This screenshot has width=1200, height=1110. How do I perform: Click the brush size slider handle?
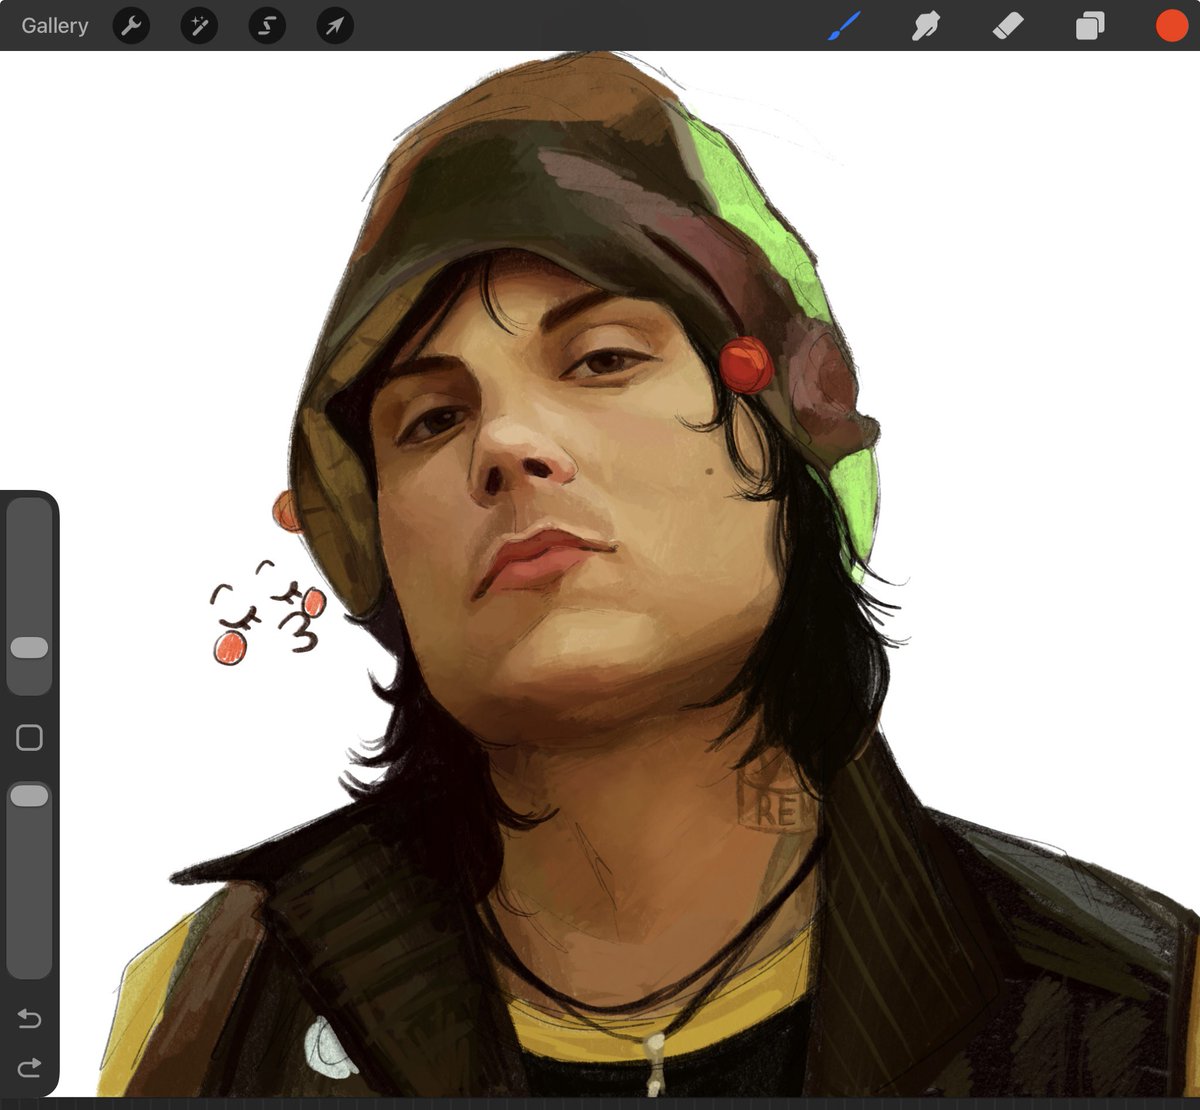29,648
